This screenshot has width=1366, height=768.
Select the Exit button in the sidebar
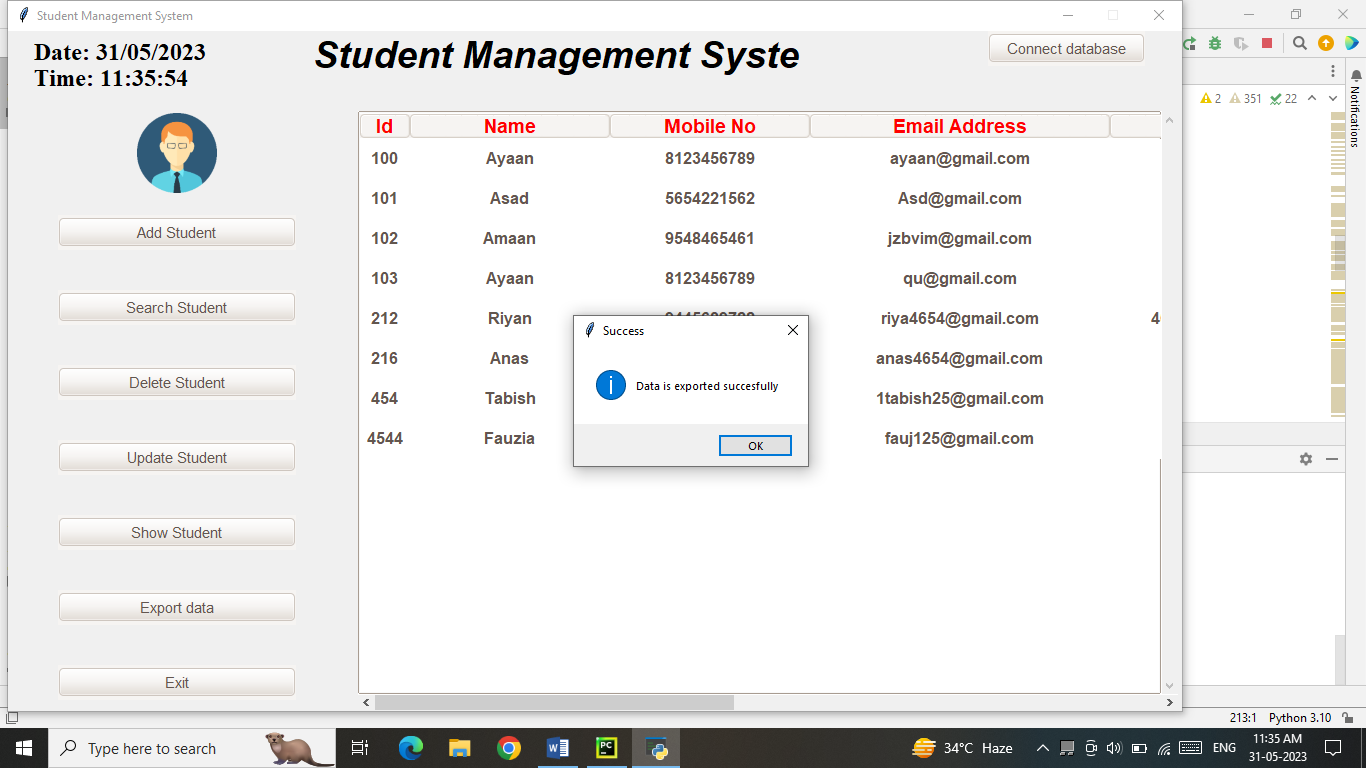pyautogui.click(x=177, y=682)
